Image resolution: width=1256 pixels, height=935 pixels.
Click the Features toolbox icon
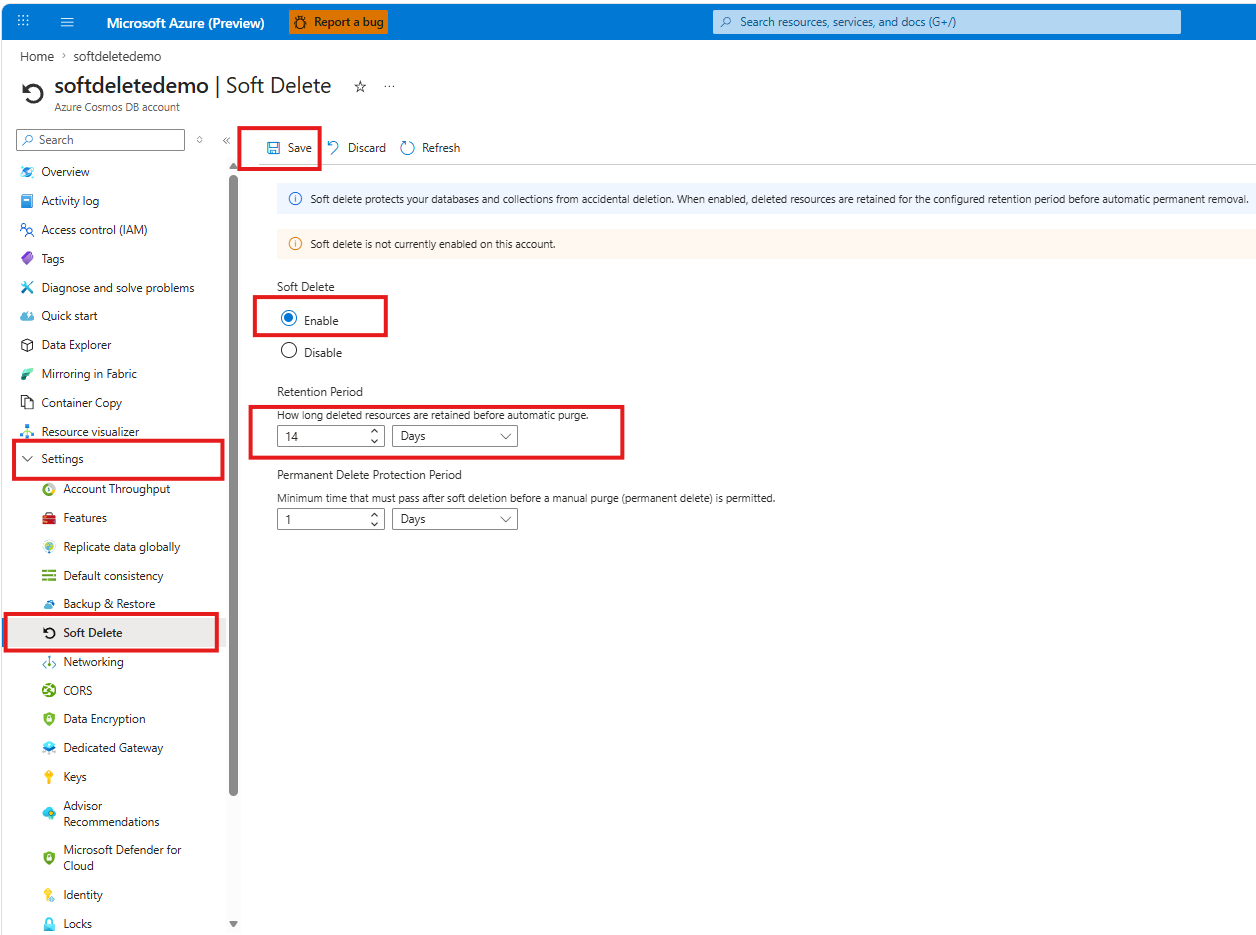(x=49, y=518)
